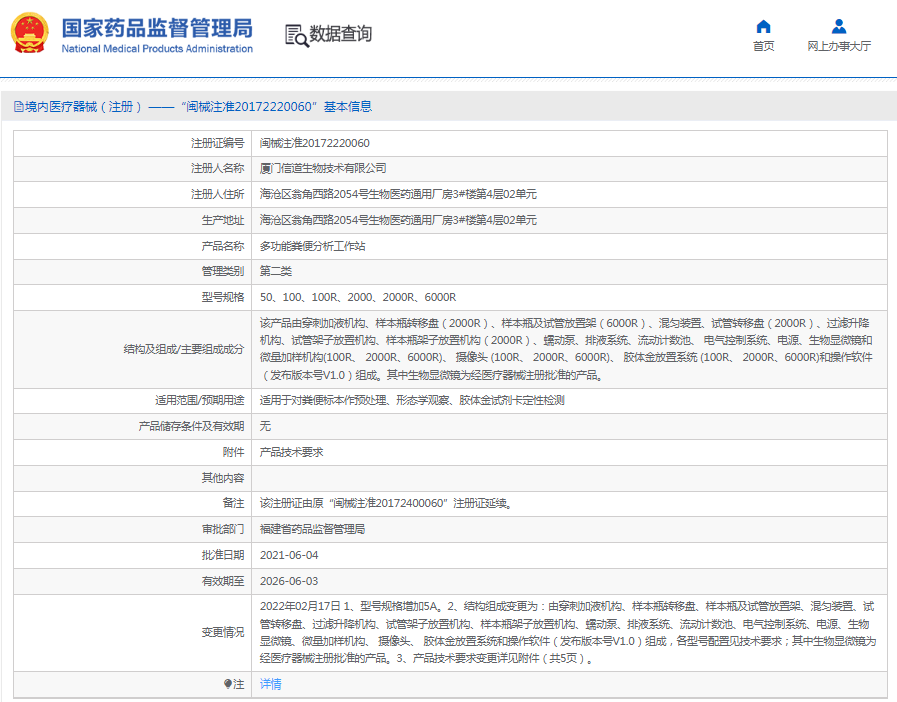Click the pin icon beside 注

[x=228, y=684]
